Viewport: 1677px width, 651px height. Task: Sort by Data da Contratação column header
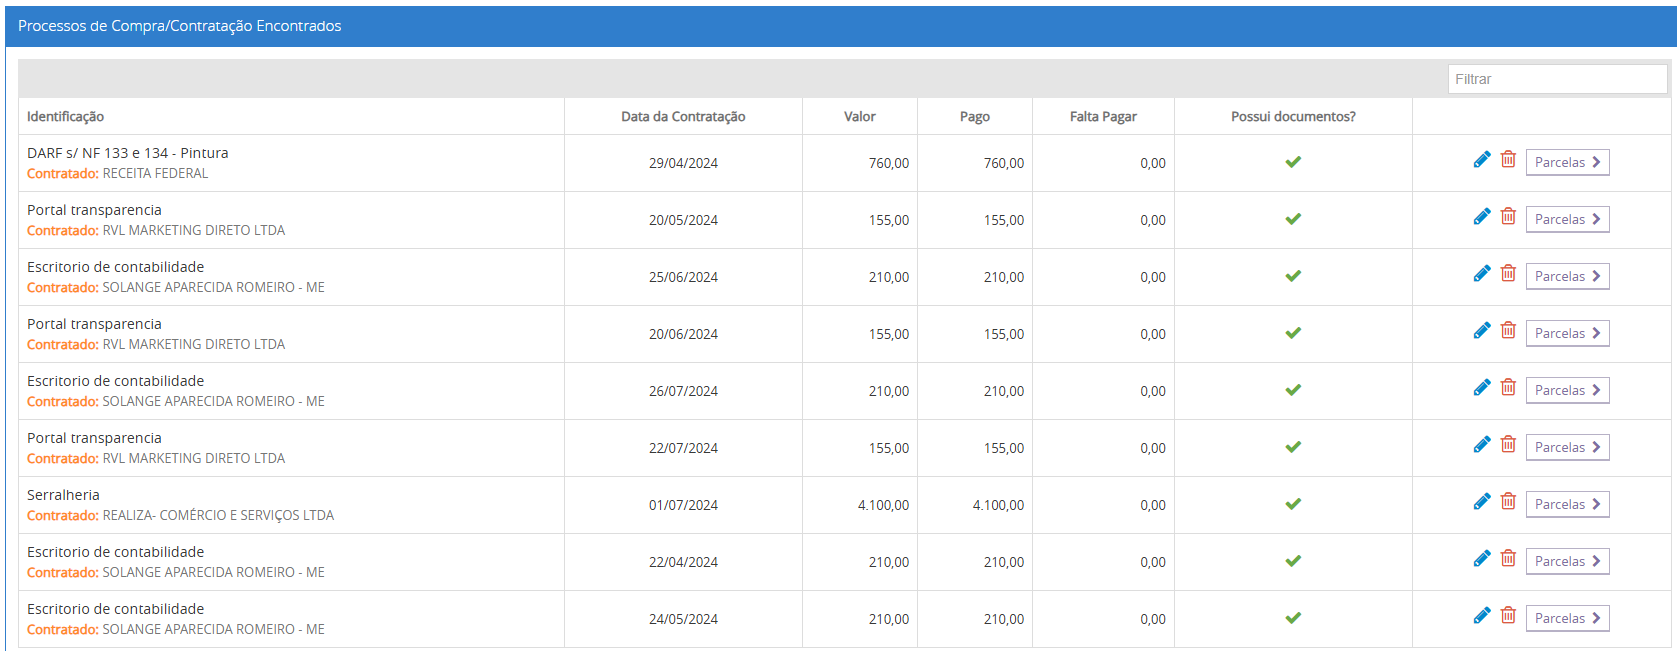coord(683,117)
